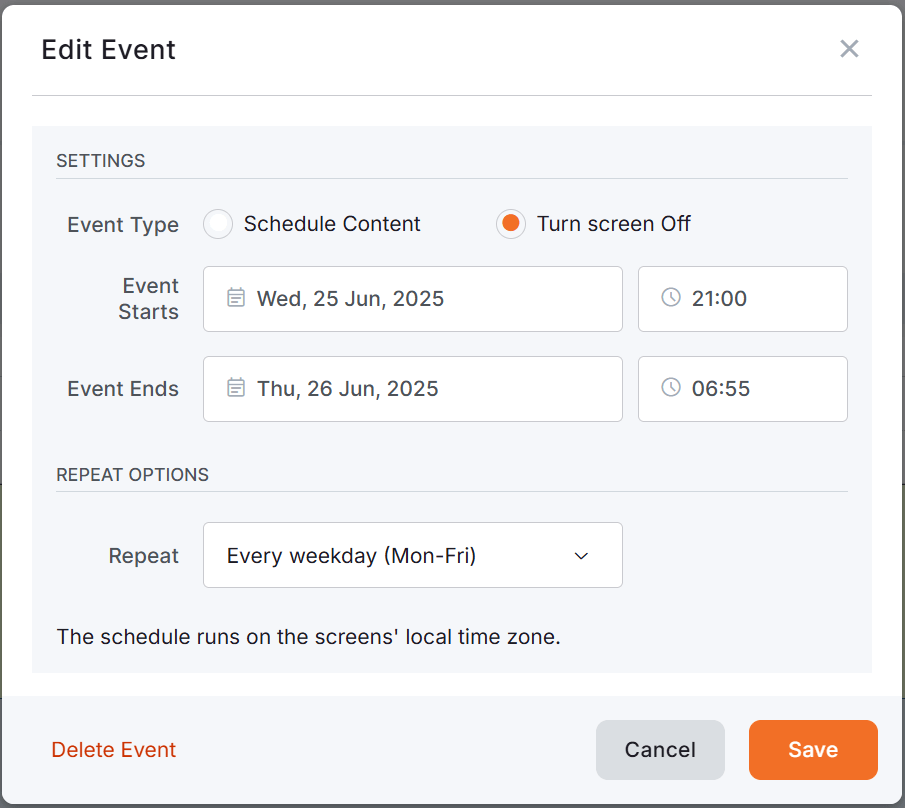This screenshot has width=905, height=808.
Task: Click the Schedule Content label text
Action: click(x=332, y=224)
